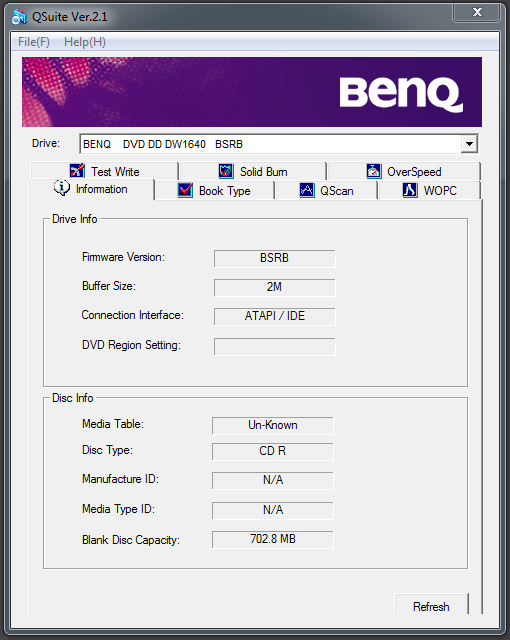Switch to the Test Write tab
The width and height of the screenshot is (510, 640).
coord(104,171)
